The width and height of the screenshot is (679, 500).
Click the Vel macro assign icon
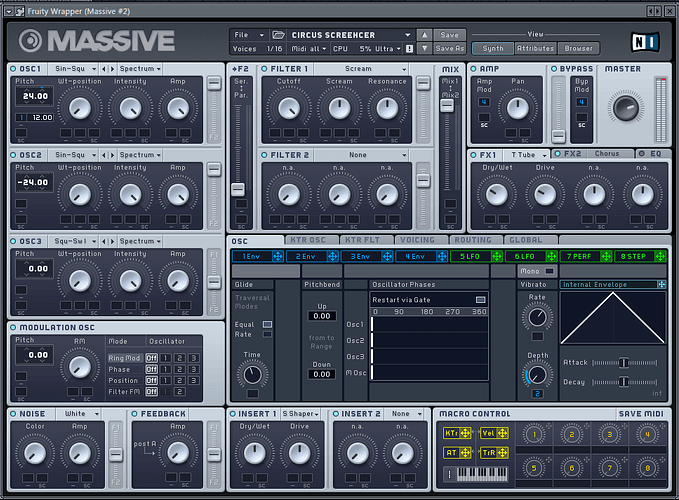point(502,433)
